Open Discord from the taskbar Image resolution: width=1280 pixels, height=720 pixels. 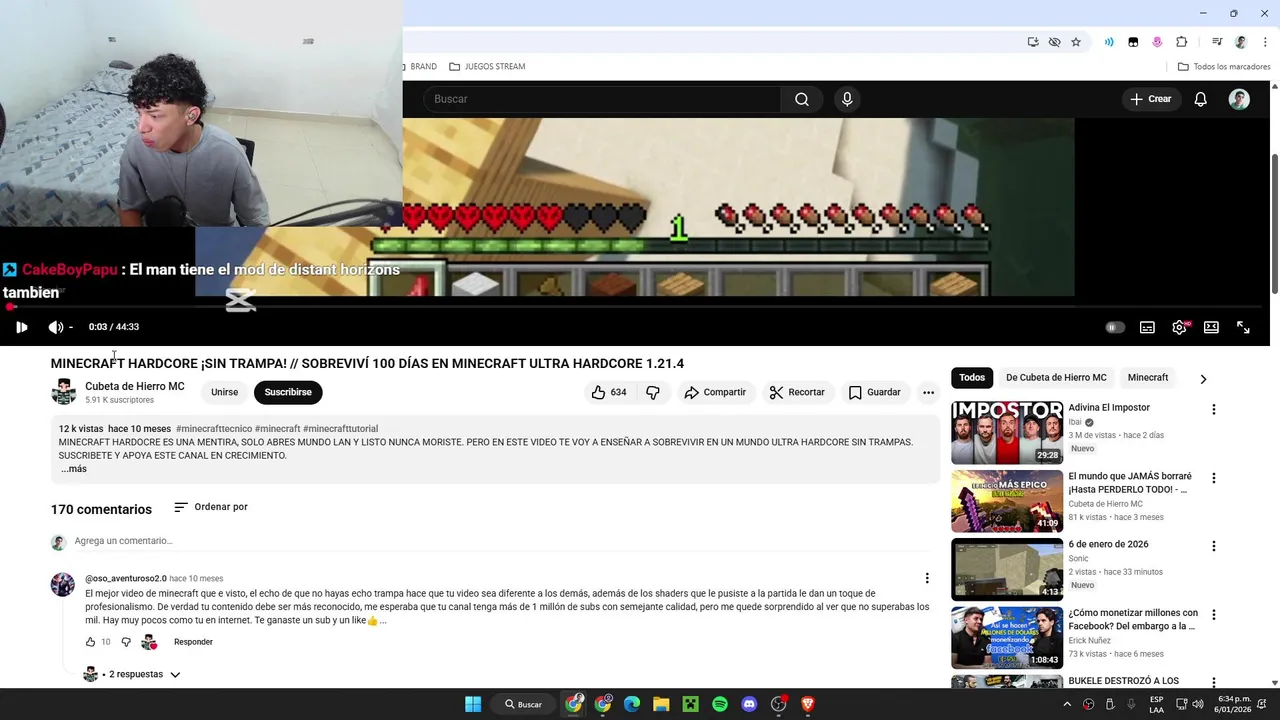(x=749, y=704)
